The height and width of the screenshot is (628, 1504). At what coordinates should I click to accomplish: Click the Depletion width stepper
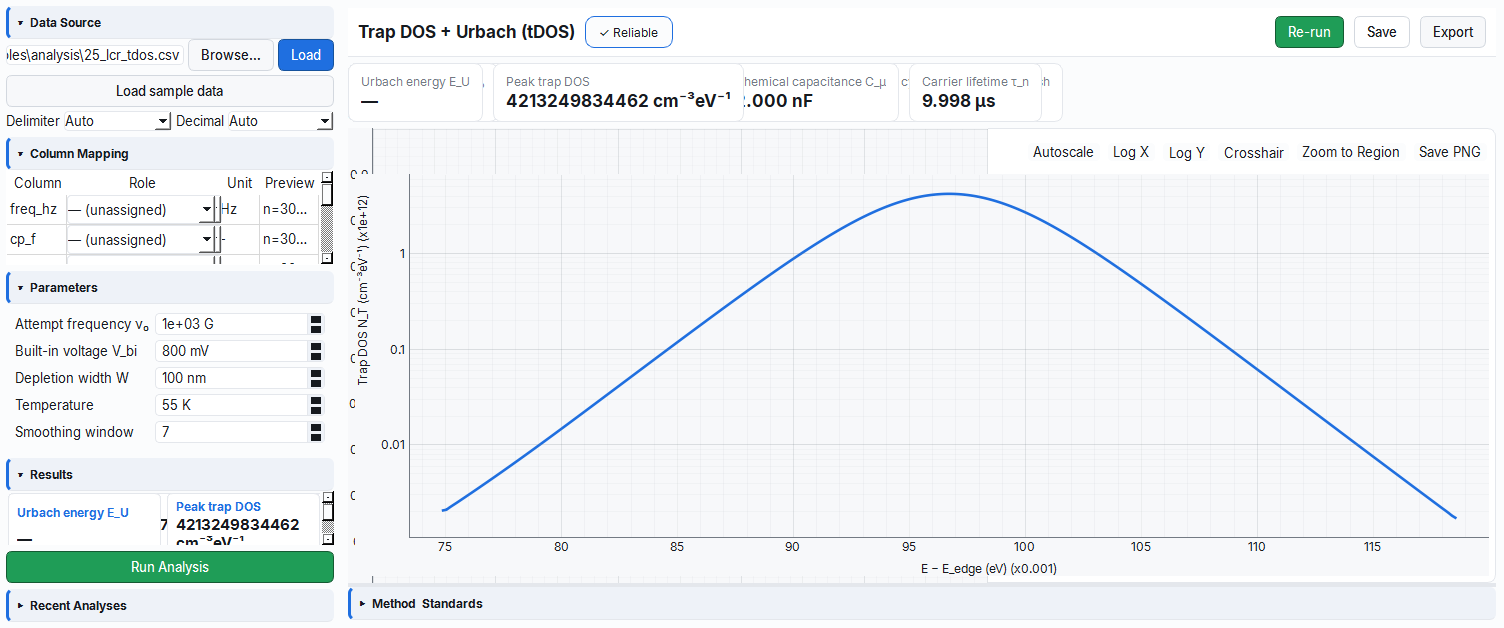(316, 378)
